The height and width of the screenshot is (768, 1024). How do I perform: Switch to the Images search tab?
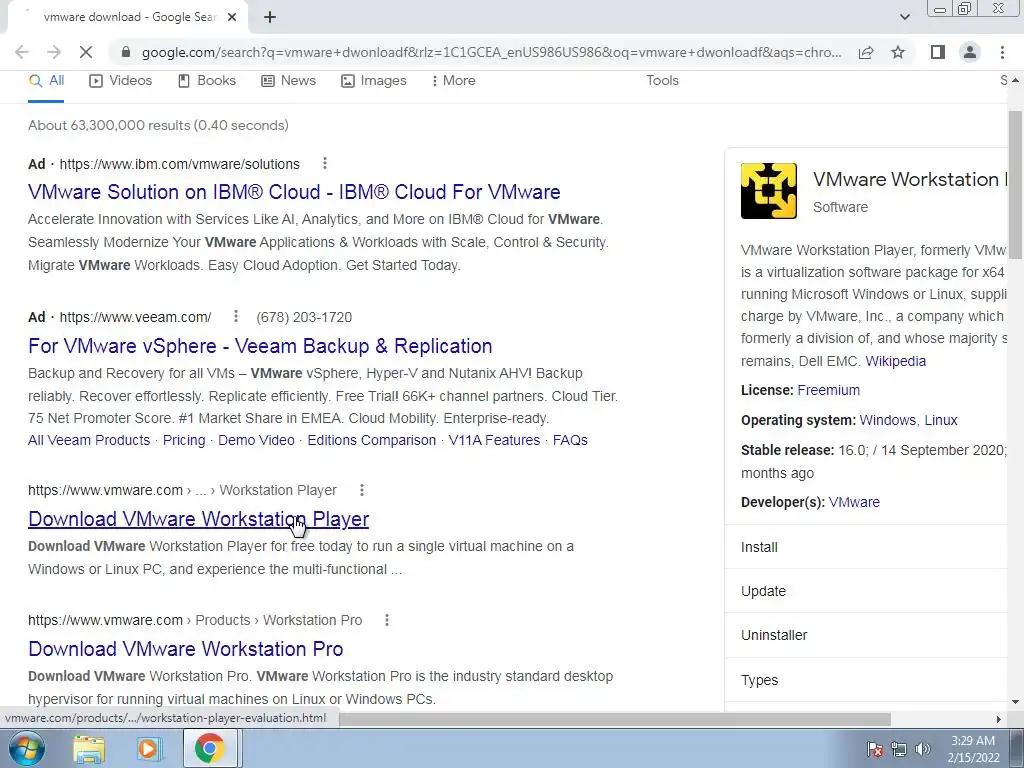(374, 80)
